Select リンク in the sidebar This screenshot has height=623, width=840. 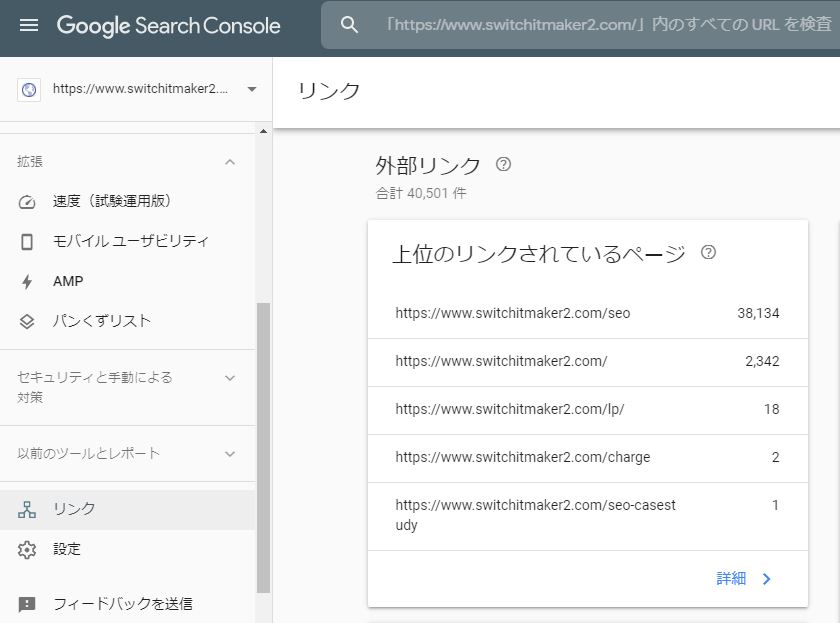click(128, 509)
